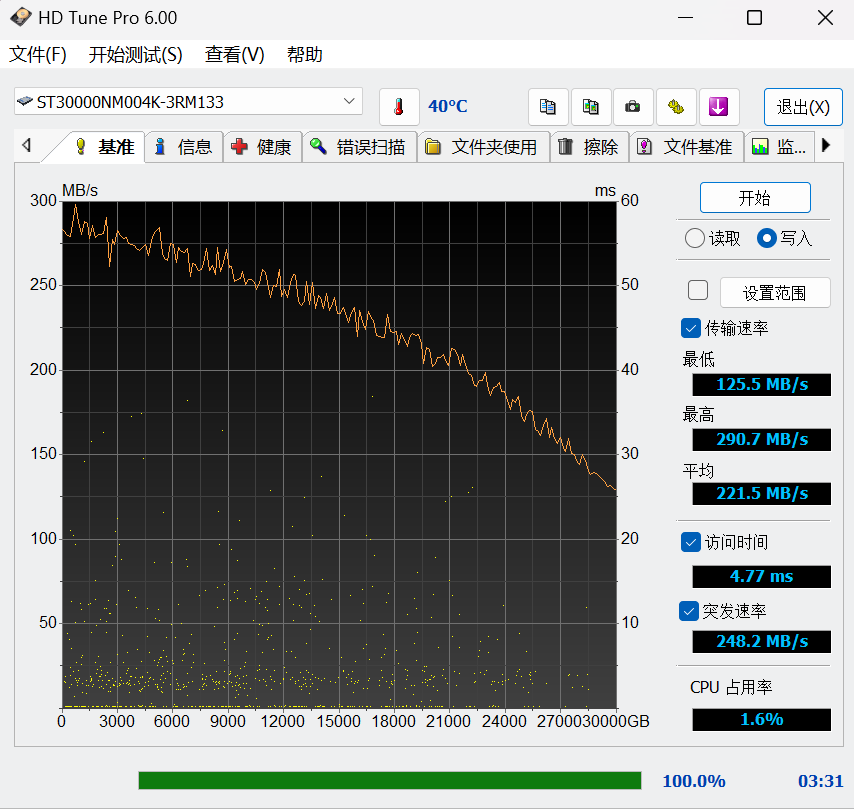
Task: Open options with the yellow tools icon
Action: [676, 107]
